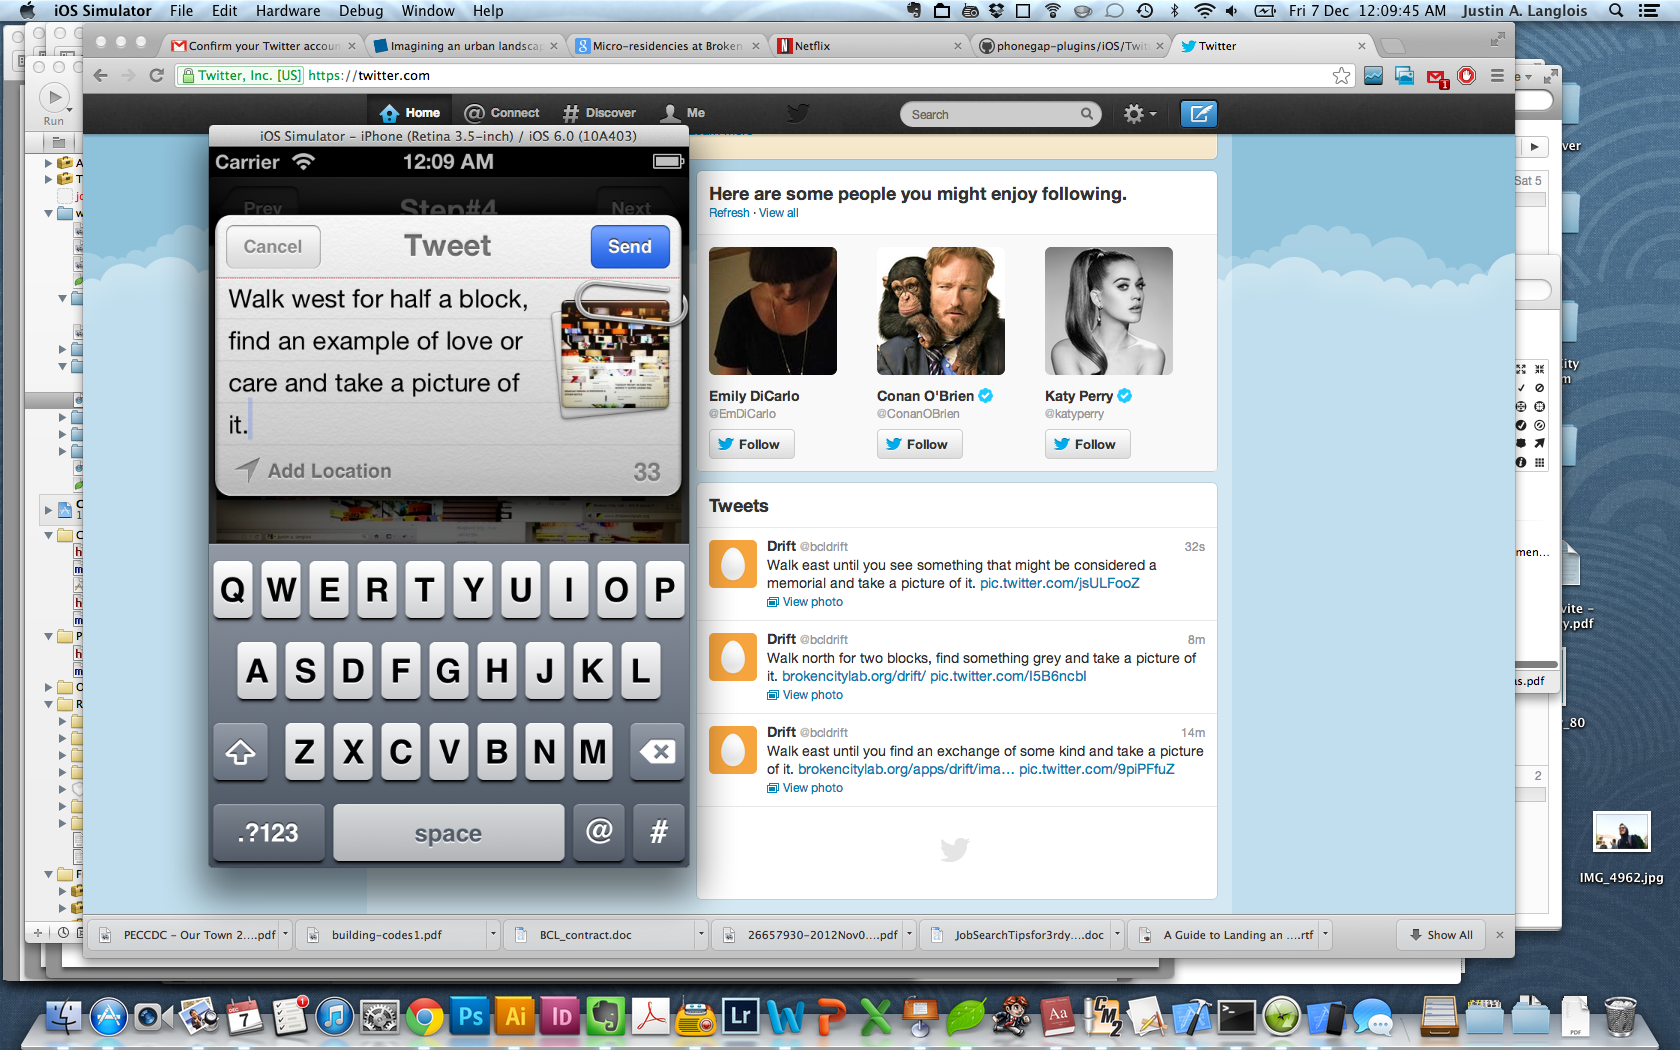Screen dimensions: 1680x1050
Task: Switch to the Micro-residencies at Broken tab
Action: point(667,46)
